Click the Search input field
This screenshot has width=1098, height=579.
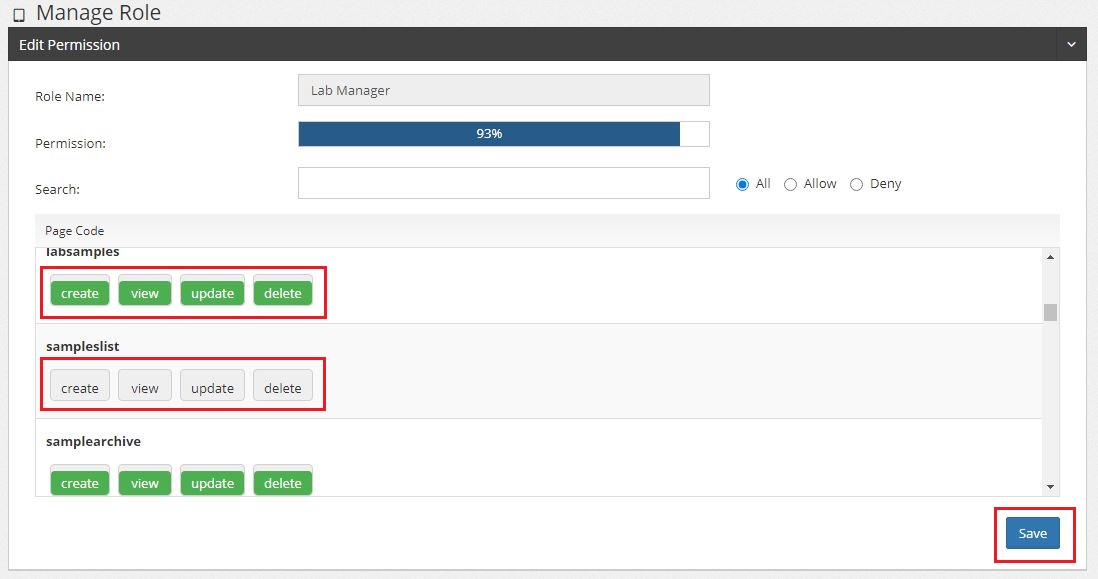pos(503,183)
